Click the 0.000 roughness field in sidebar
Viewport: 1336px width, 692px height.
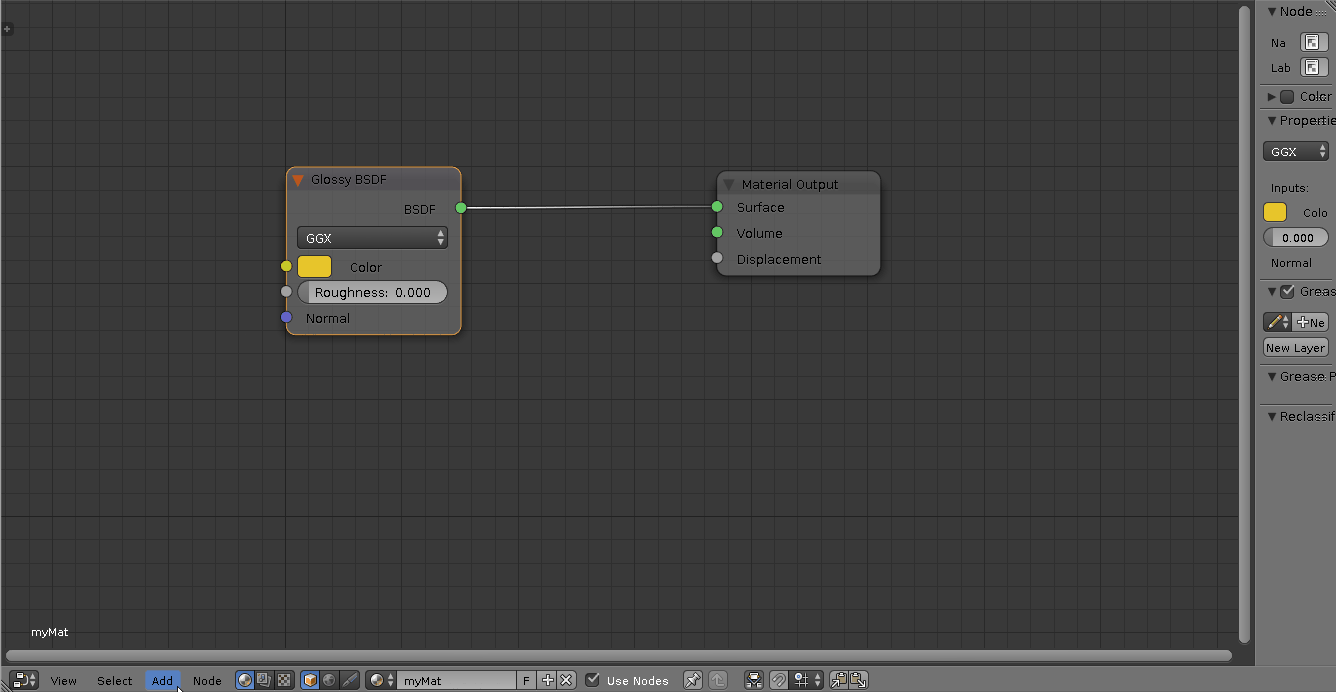coord(1296,238)
